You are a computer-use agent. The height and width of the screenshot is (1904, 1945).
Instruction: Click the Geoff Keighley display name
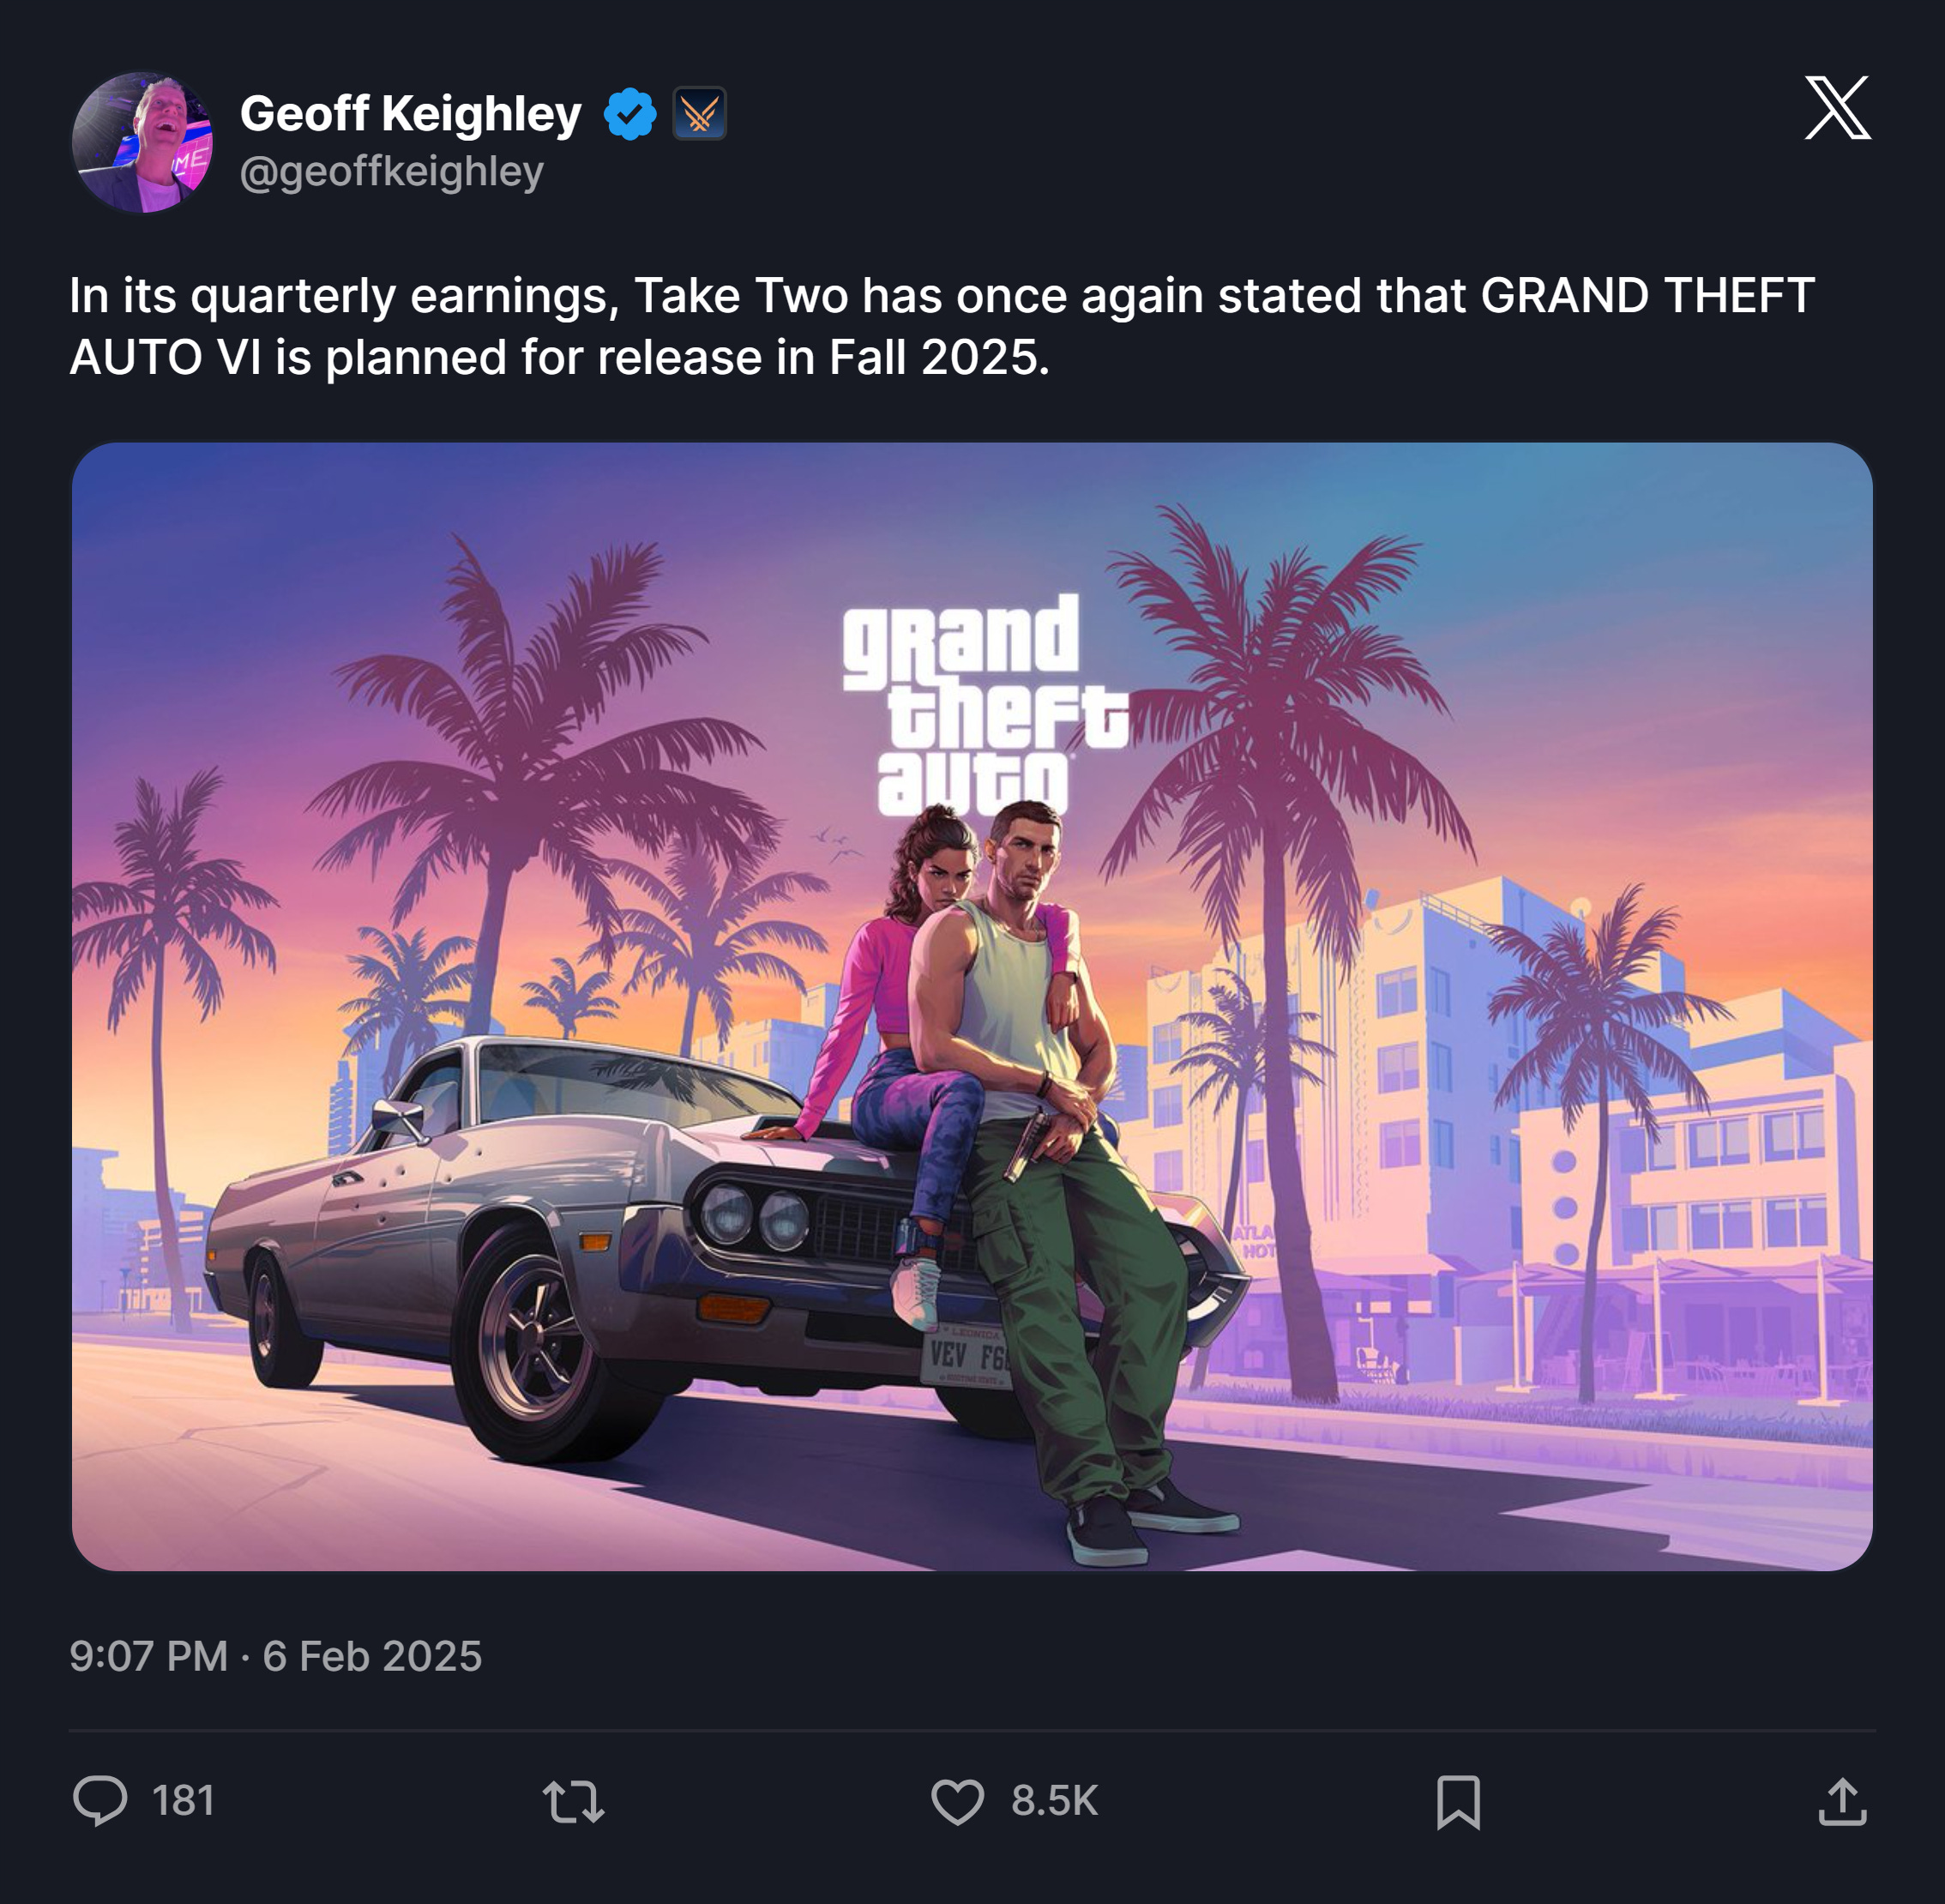pyautogui.click(x=410, y=113)
